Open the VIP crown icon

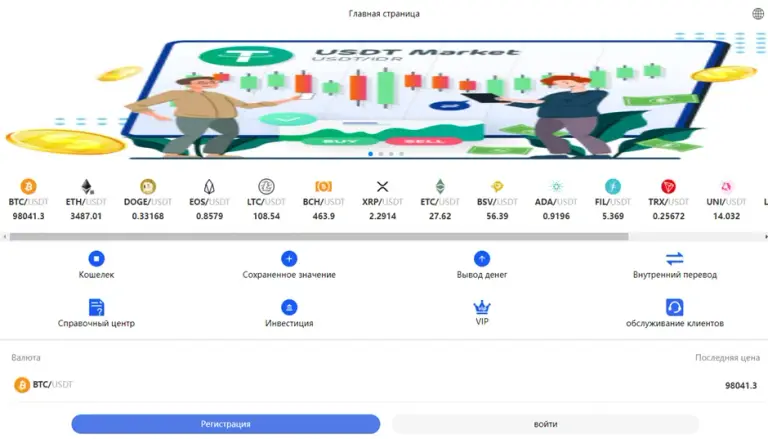click(x=482, y=307)
